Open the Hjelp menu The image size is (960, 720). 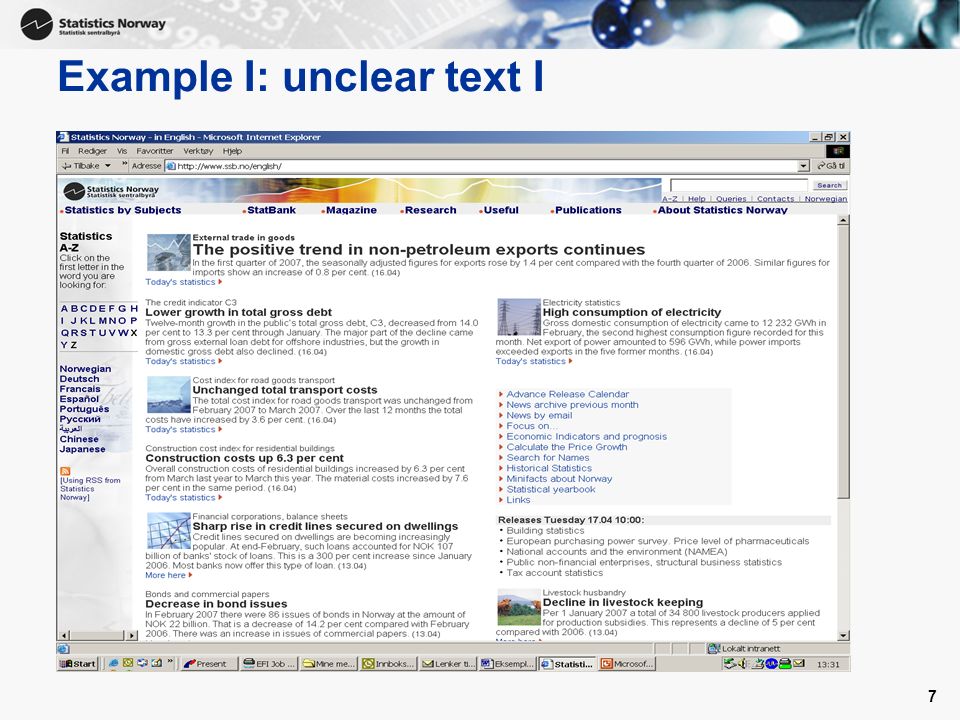click(x=232, y=151)
